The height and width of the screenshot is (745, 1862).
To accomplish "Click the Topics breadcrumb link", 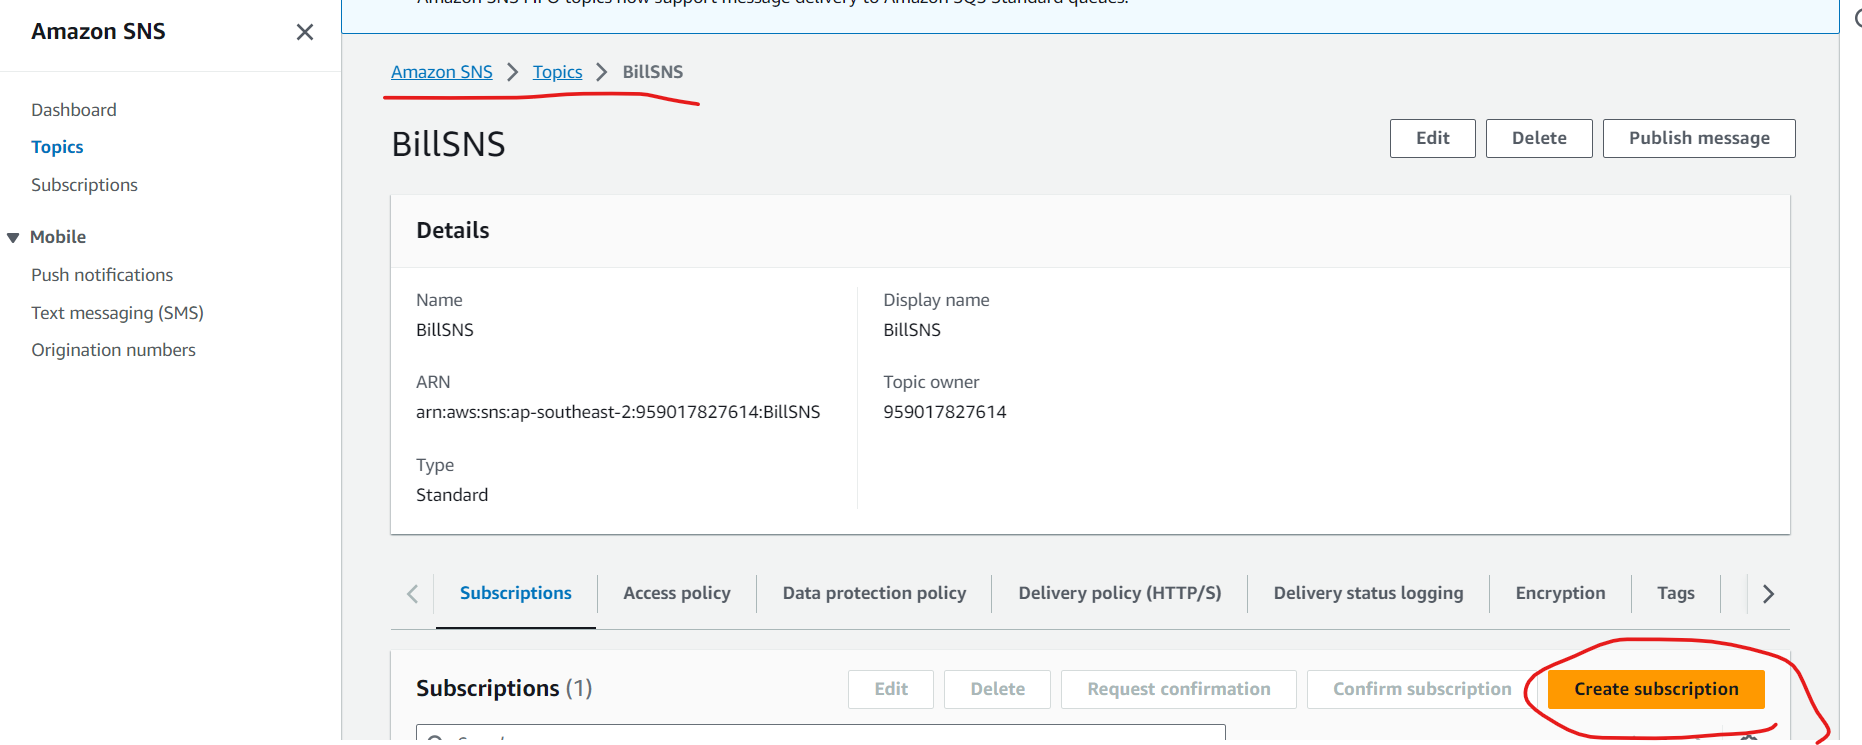I will click(x=557, y=72).
